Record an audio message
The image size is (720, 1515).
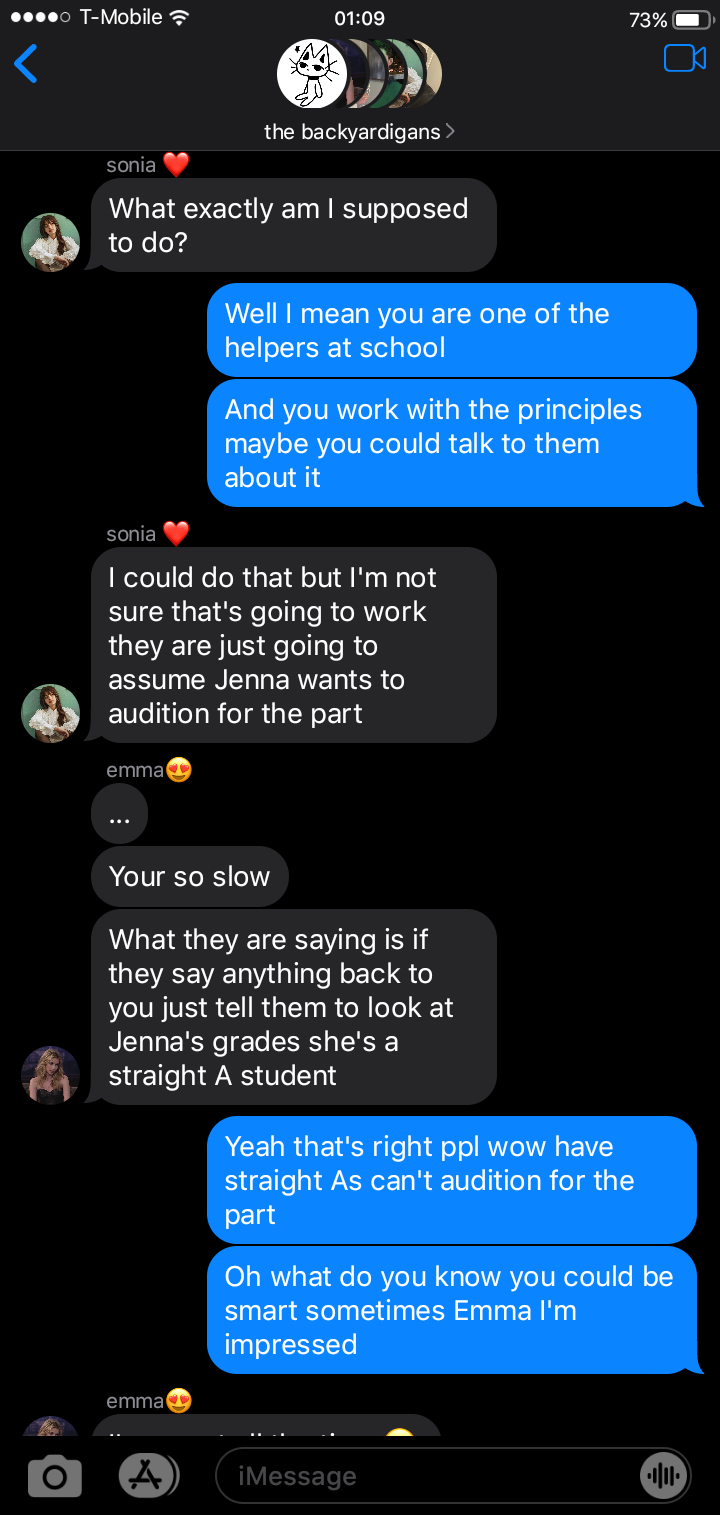pos(663,1476)
